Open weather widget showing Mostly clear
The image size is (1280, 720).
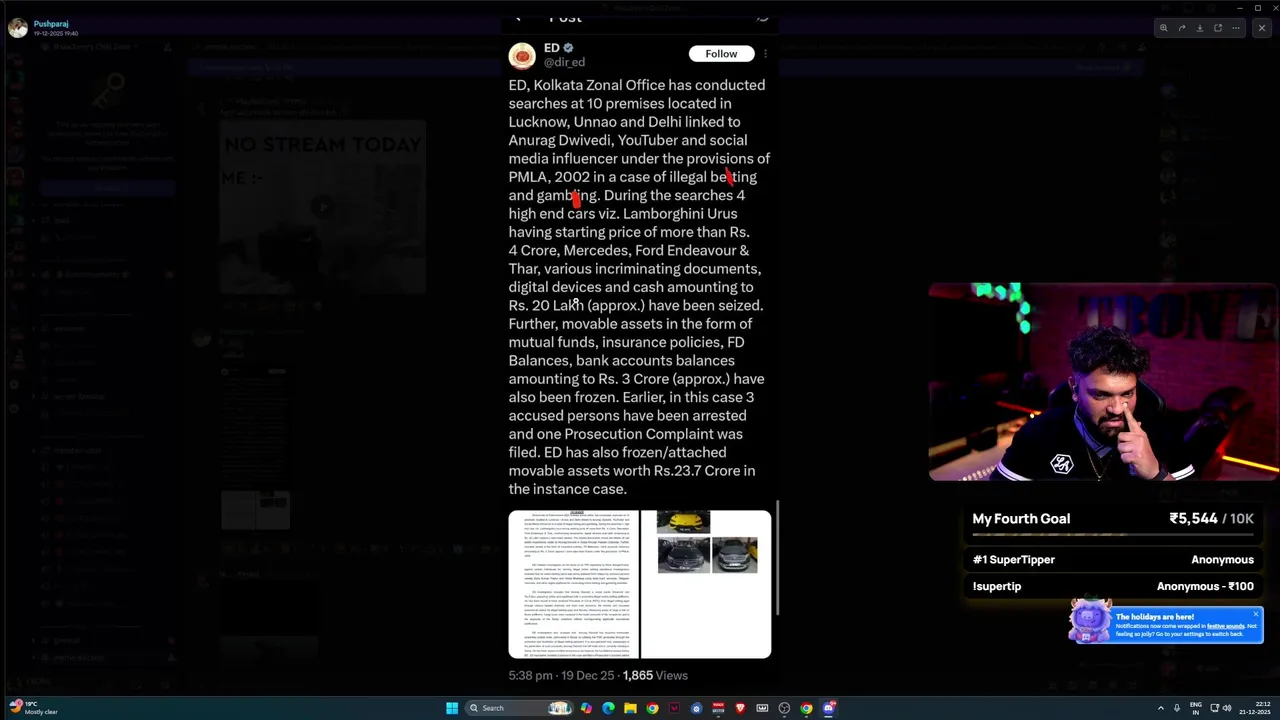pyautogui.click(x=33, y=708)
